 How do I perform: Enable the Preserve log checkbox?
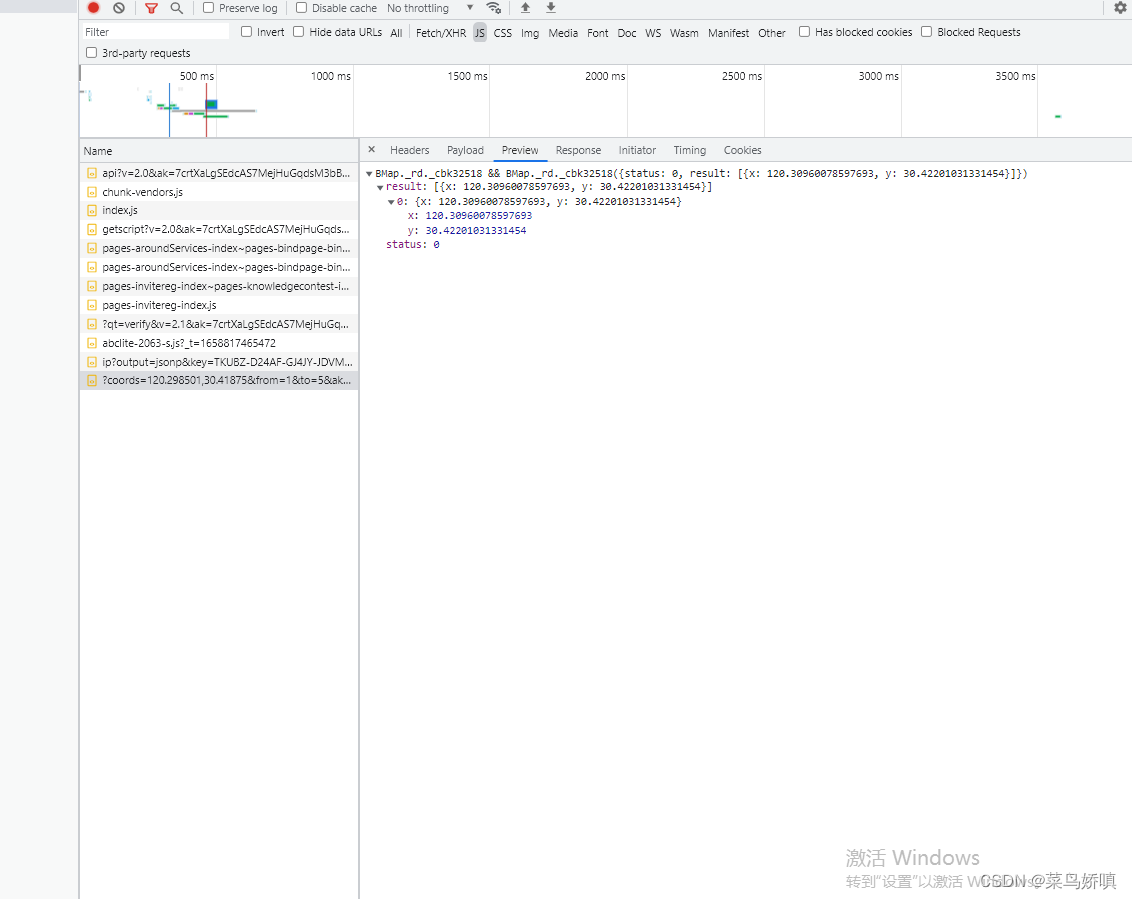206,7
